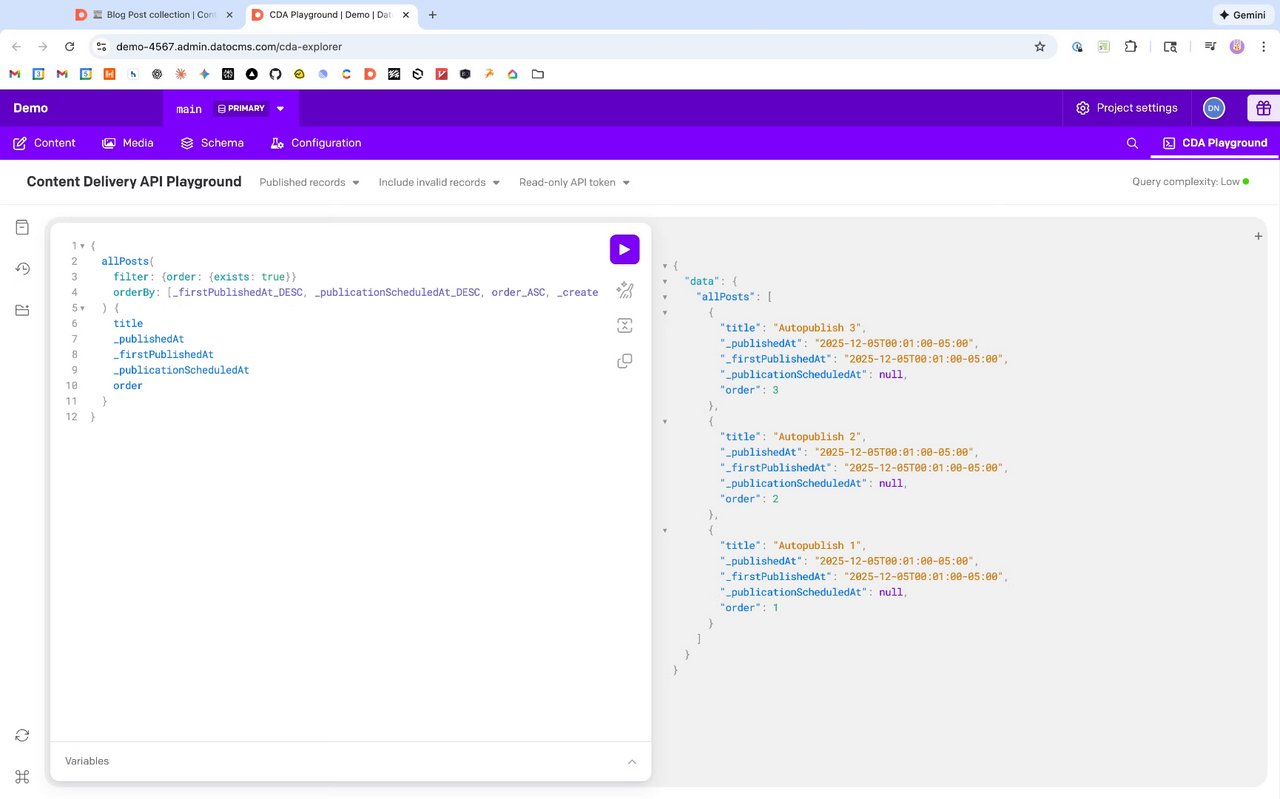Viewport: 1280px width, 799px height.
Task: Click the allPosts line in the query editor
Action: click(128, 262)
